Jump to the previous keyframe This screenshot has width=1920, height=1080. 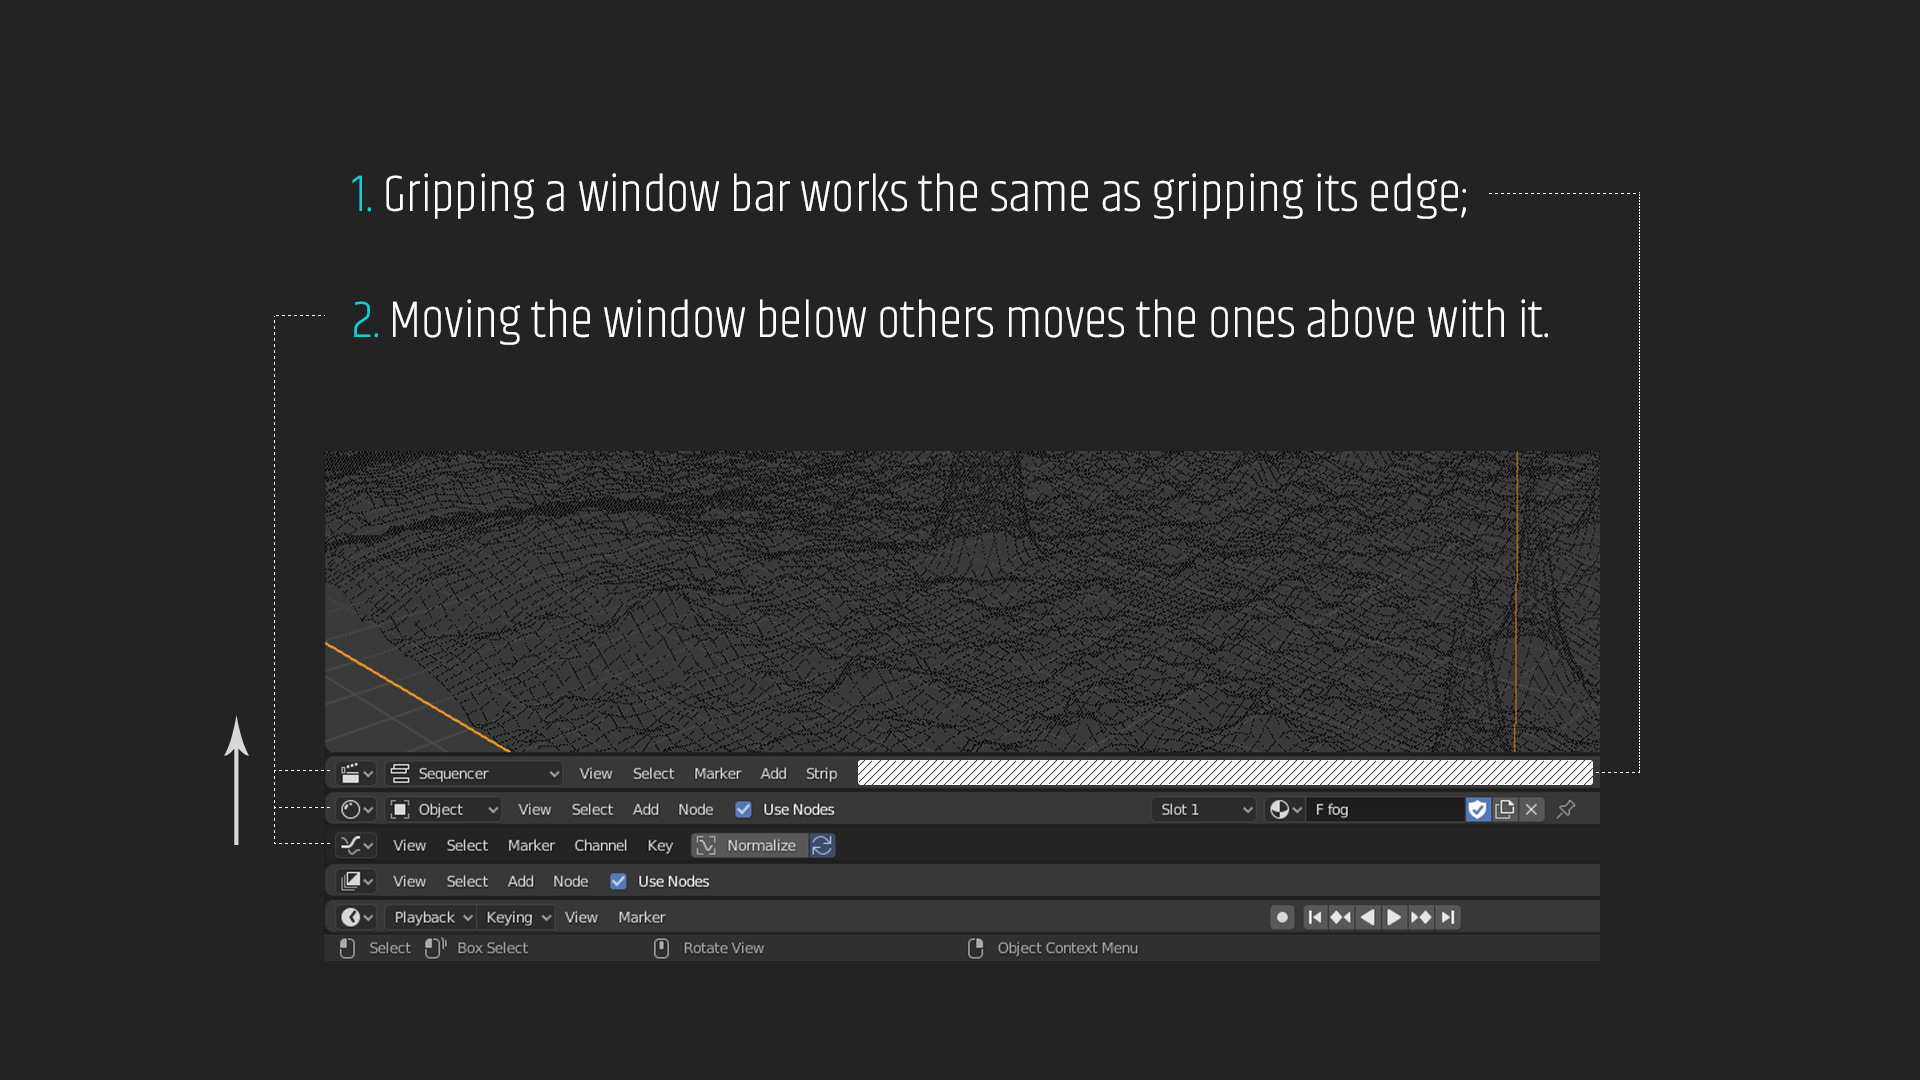1341,917
